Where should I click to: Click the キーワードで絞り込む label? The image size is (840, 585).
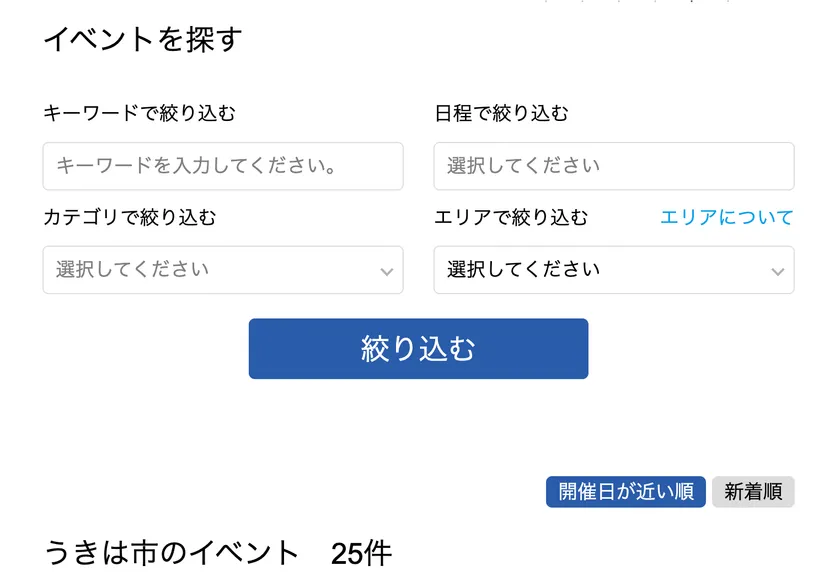139,113
